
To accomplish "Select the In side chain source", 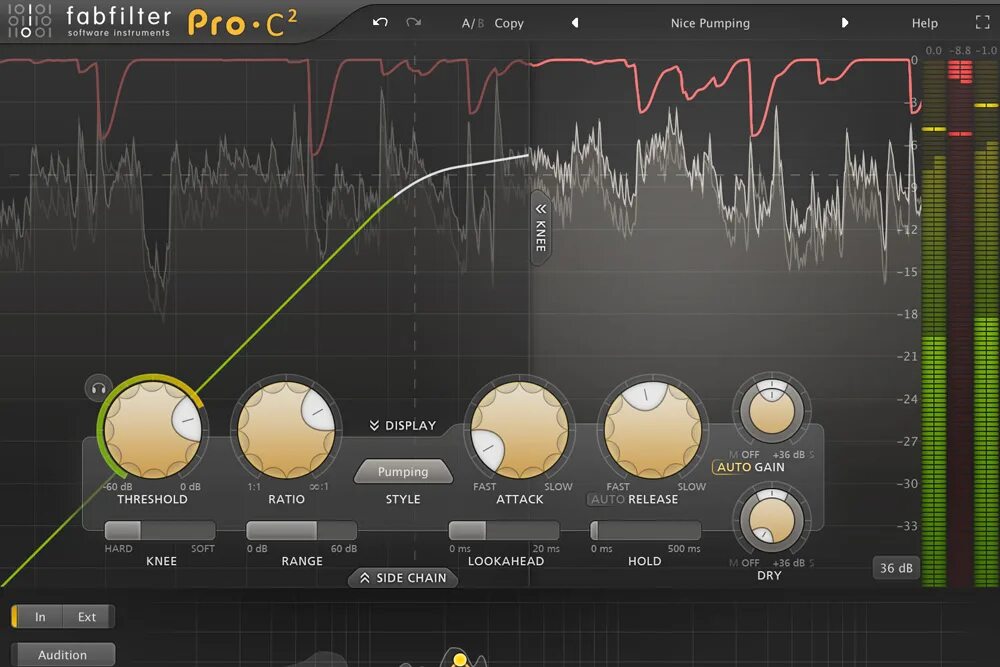I will pos(40,617).
